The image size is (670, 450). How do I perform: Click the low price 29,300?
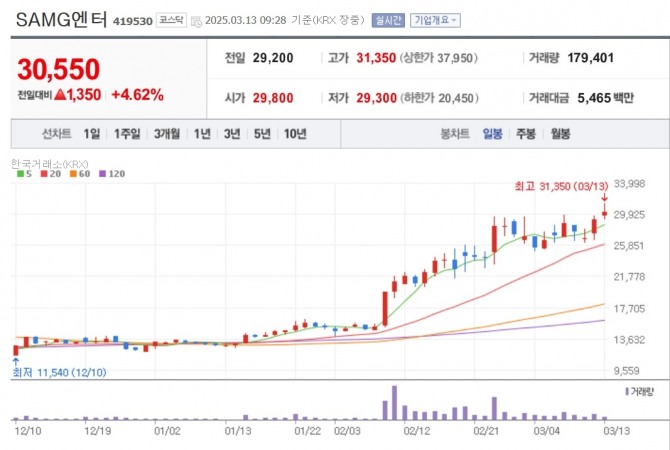tap(376, 98)
